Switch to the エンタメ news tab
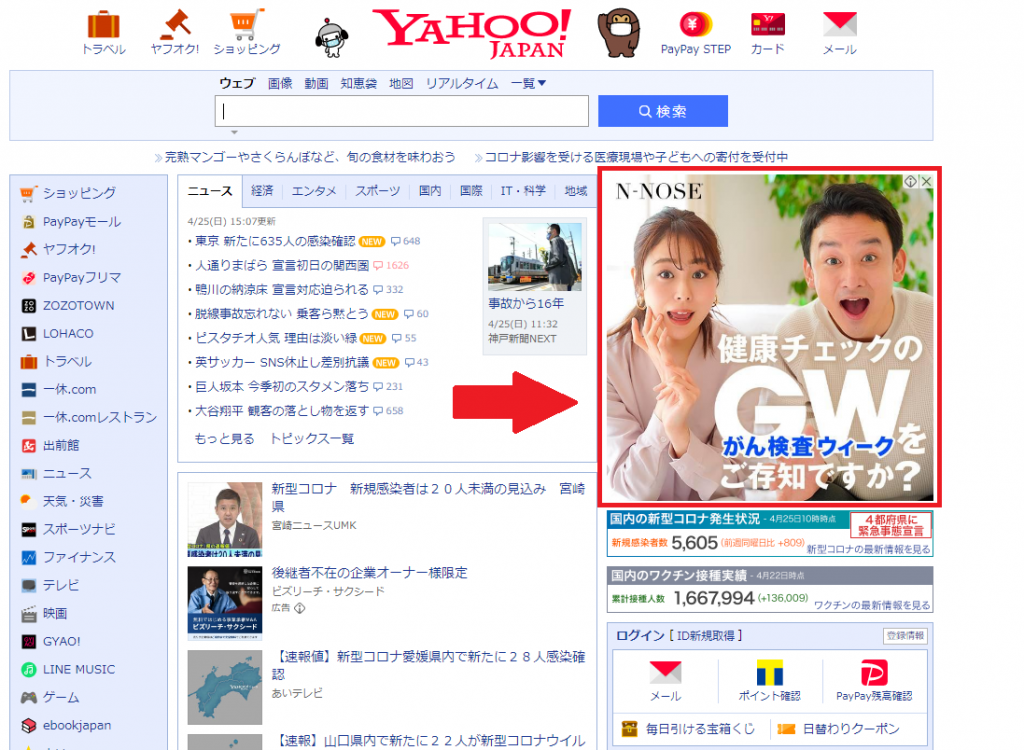 pyautogui.click(x=314, y=191)
